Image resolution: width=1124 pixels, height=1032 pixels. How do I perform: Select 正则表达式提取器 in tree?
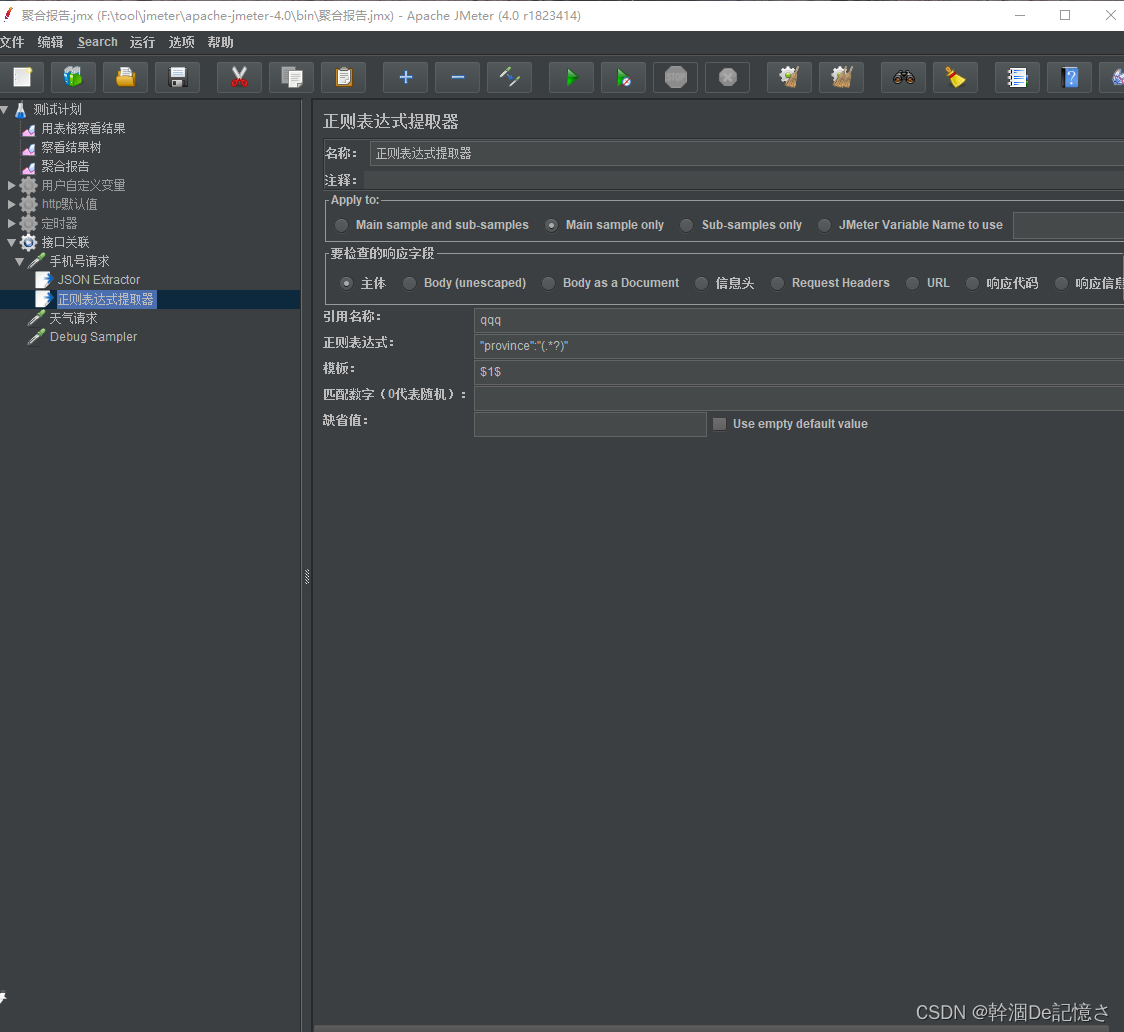tap(105, 299)
